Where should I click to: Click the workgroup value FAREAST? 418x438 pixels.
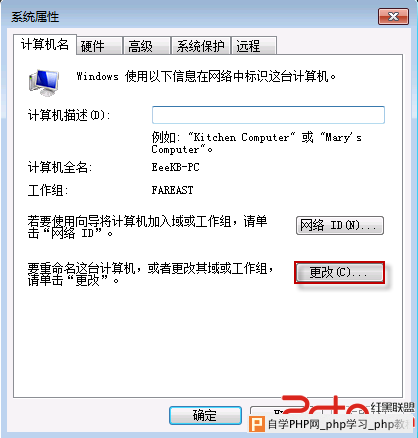172,190
